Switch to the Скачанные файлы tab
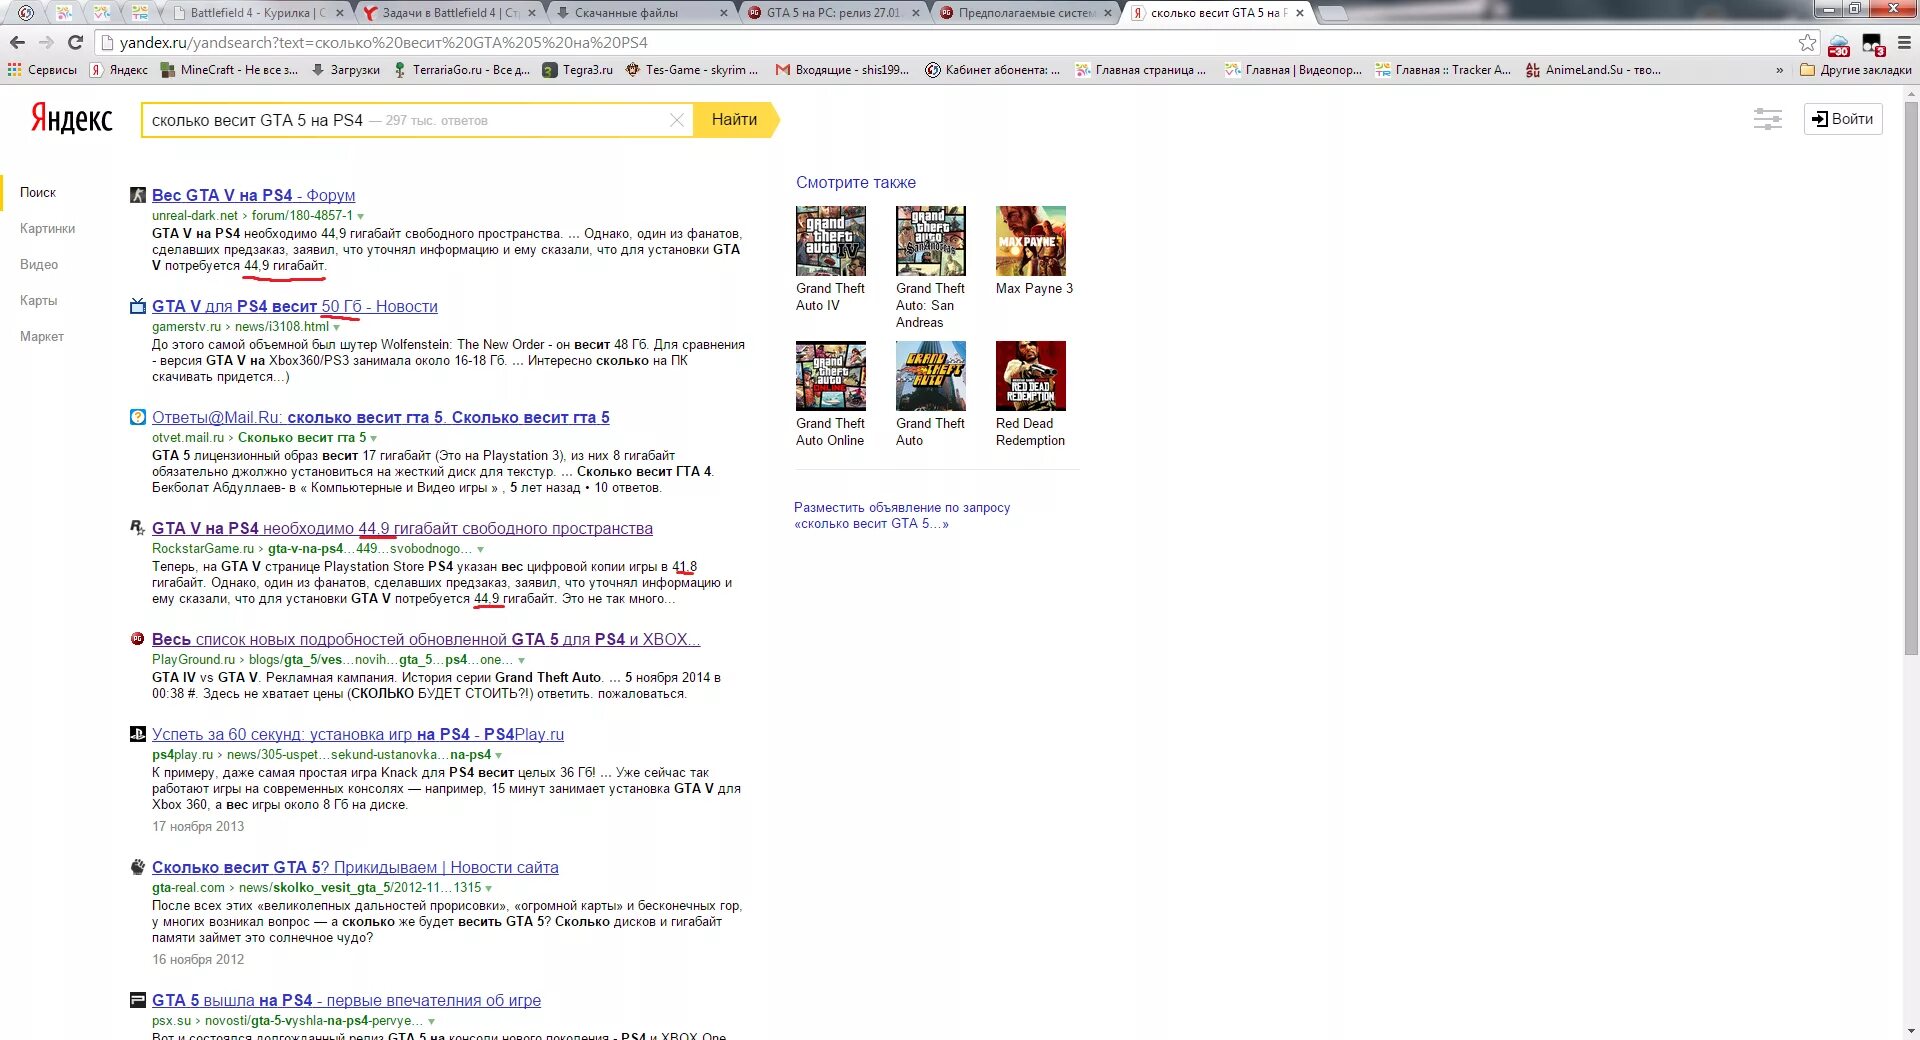 [640, 13]
